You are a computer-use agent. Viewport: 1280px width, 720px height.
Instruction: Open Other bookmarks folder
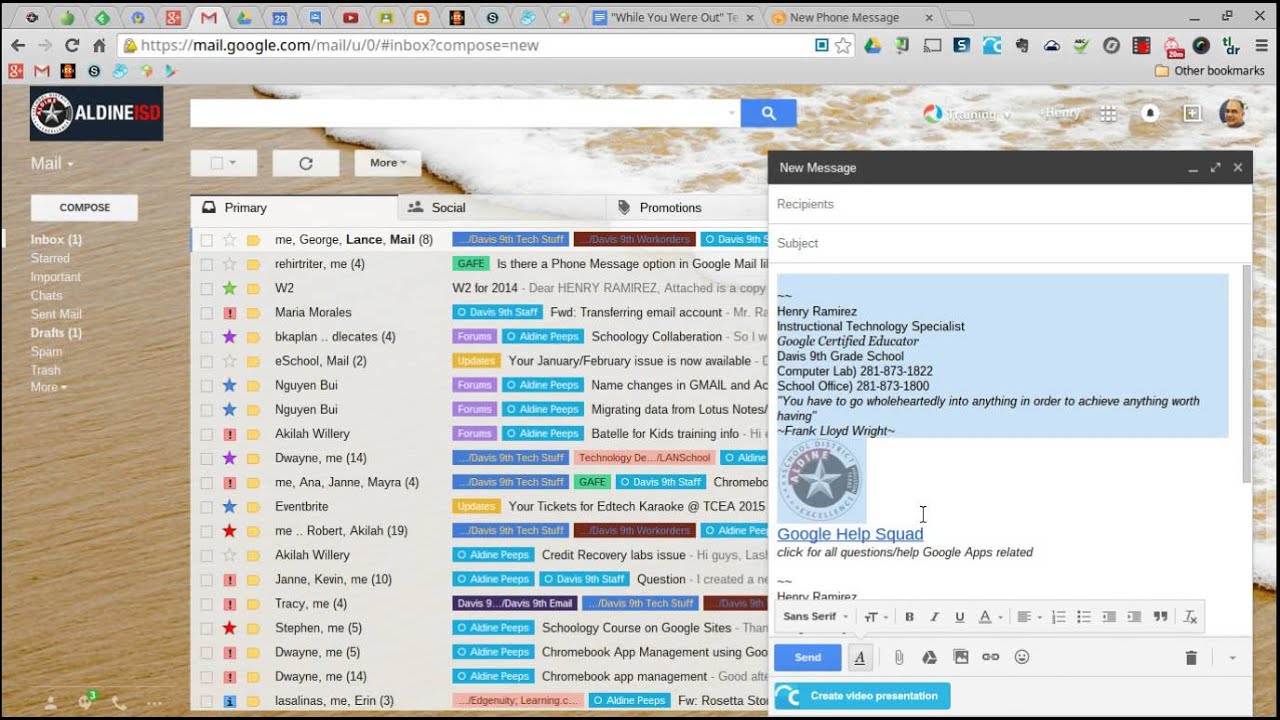coord(1210,71)
